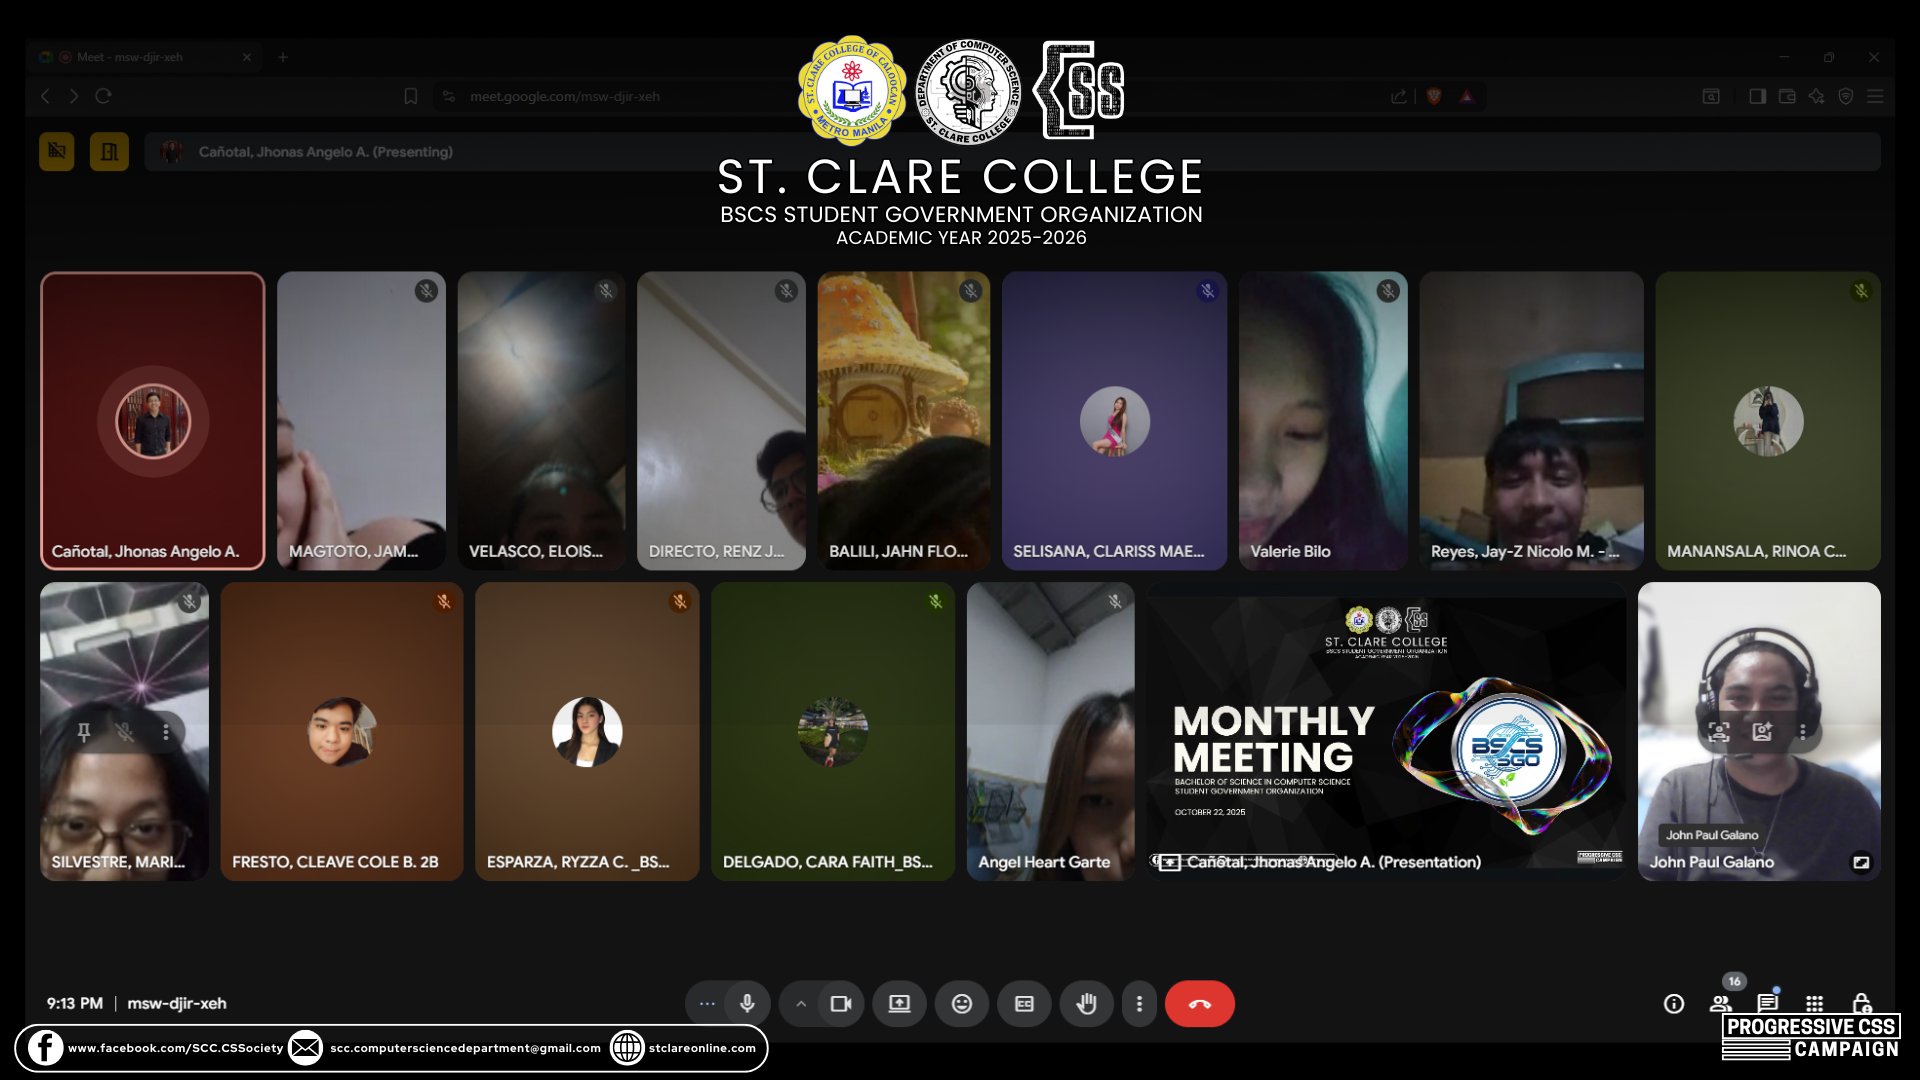Apply visual effects on John Paul Galano's tile
Image resolution: width=1920 pixels, height=1080 pixels.
[1762, 732]
